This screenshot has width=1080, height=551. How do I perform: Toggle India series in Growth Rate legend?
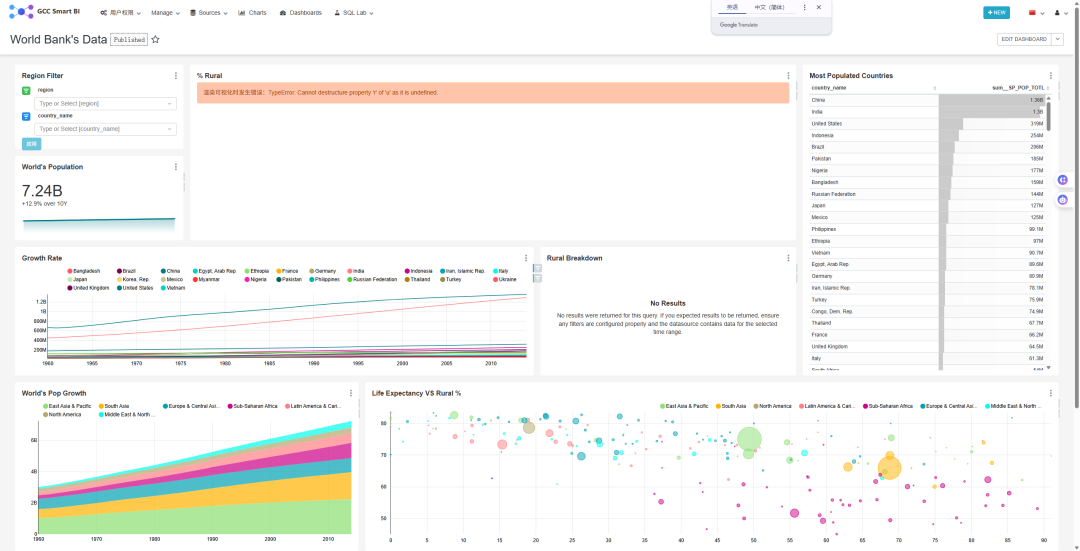356,271
